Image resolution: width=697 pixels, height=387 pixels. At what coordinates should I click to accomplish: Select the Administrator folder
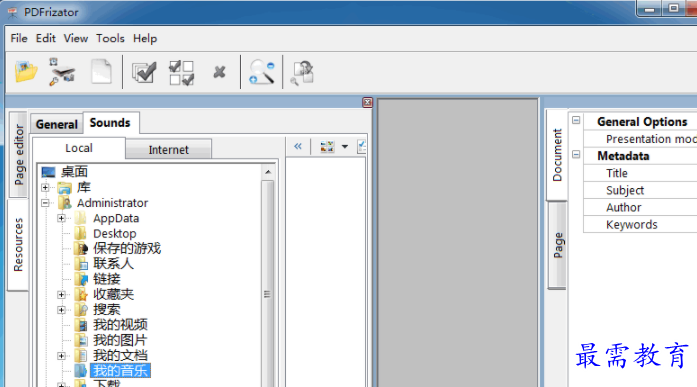click(112, 203)
